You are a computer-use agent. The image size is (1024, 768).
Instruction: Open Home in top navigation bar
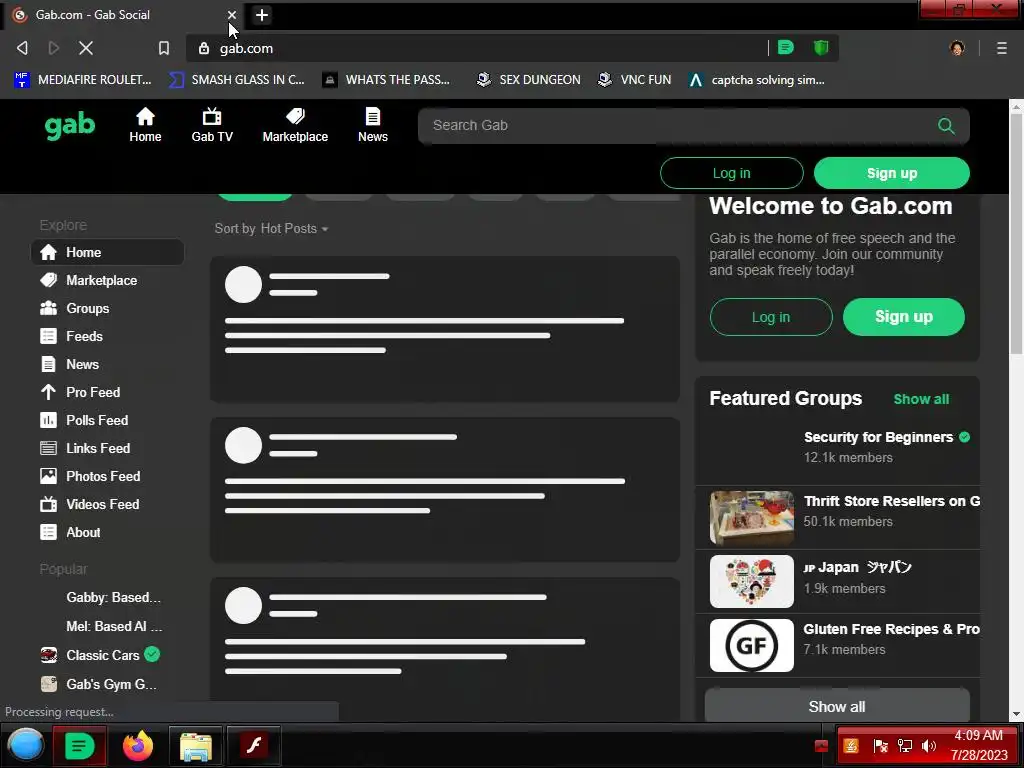(145, 125)
